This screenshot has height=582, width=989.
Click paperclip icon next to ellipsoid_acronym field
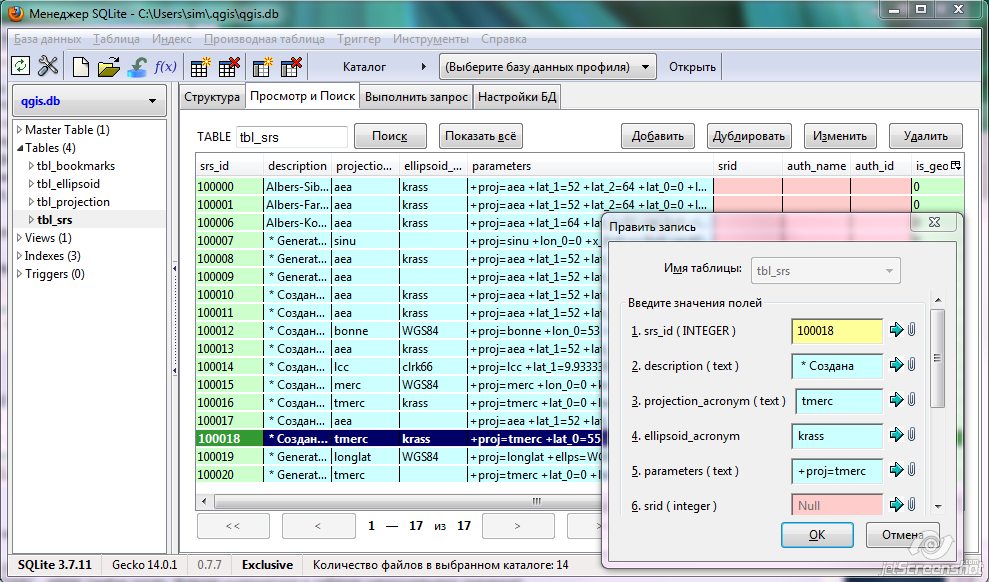pyautogui.click(x=911, y=435)
